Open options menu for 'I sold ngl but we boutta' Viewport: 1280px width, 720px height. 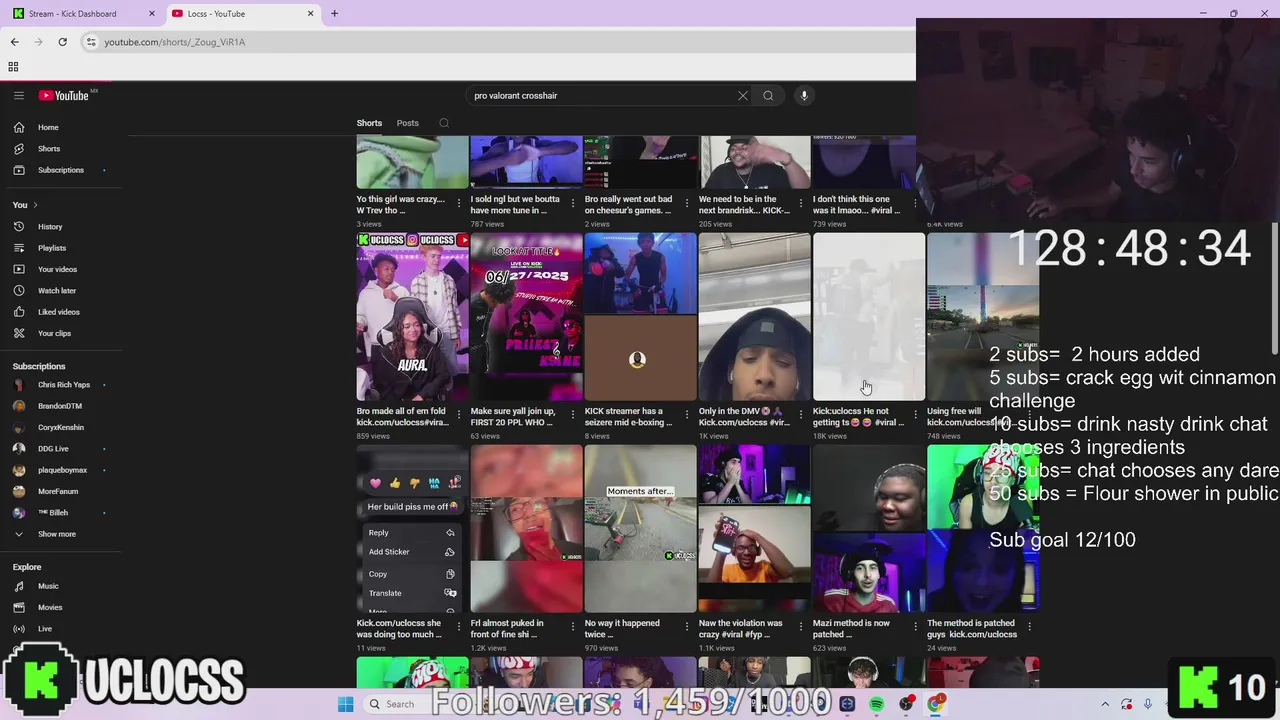573,203
